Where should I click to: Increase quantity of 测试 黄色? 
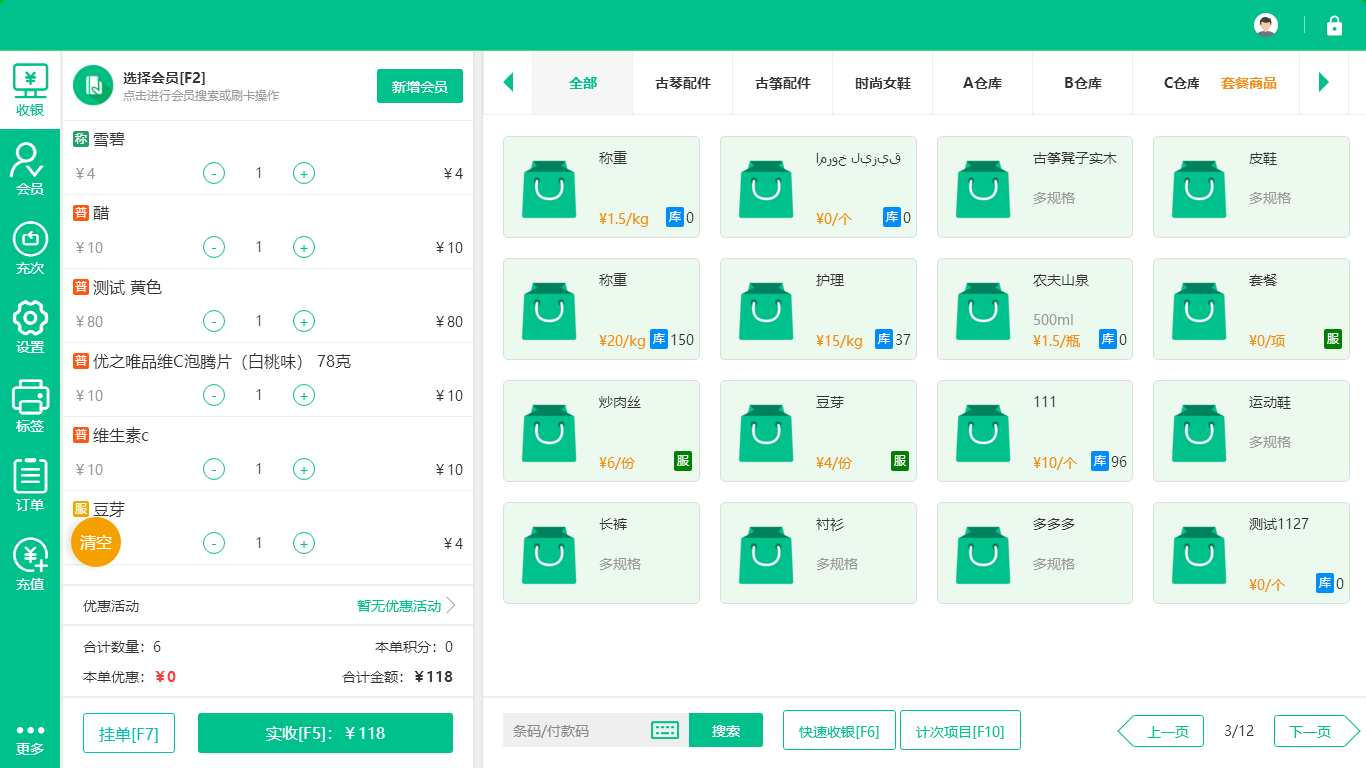[x=304, y=321]
